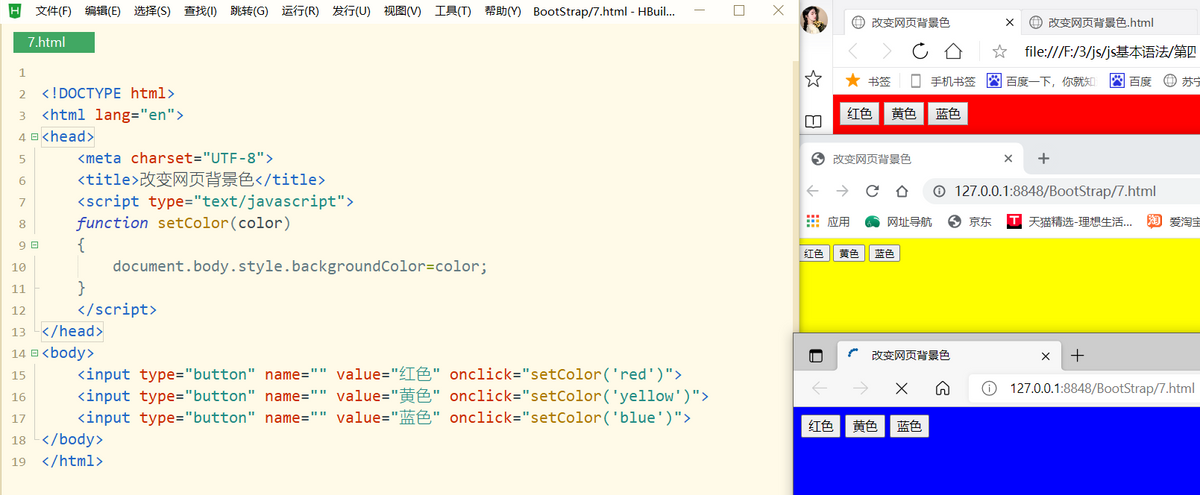Reload the page in the top browser
Screen dimensions: 1200x495
click(920, 51)
